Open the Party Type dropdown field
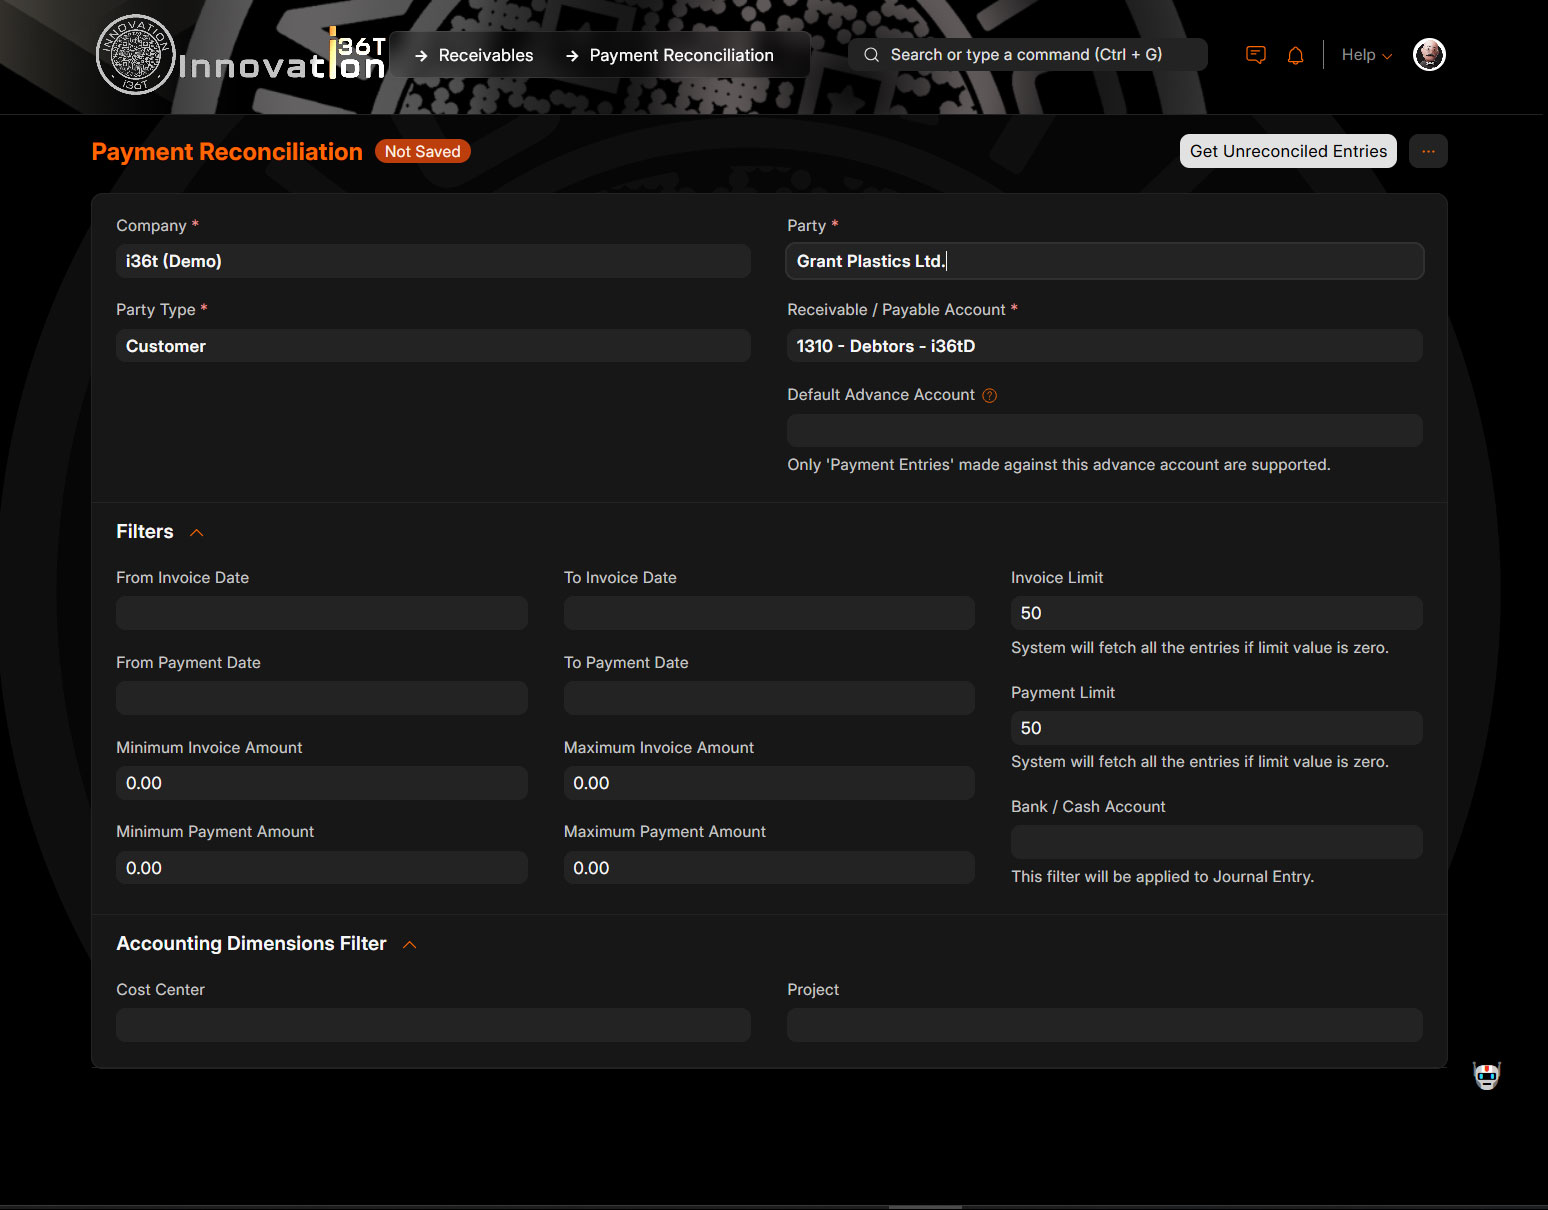The image size is (1548, 1210). (432, 346)
